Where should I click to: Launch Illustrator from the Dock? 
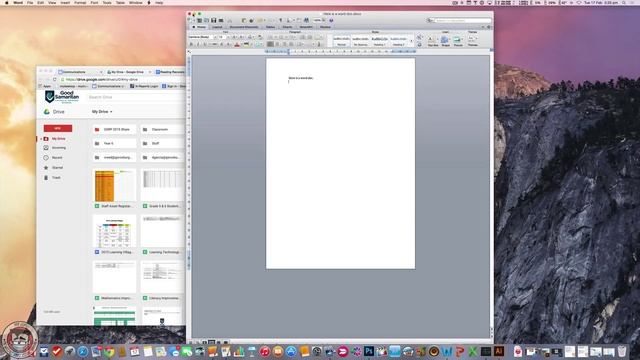pos(499,351)
